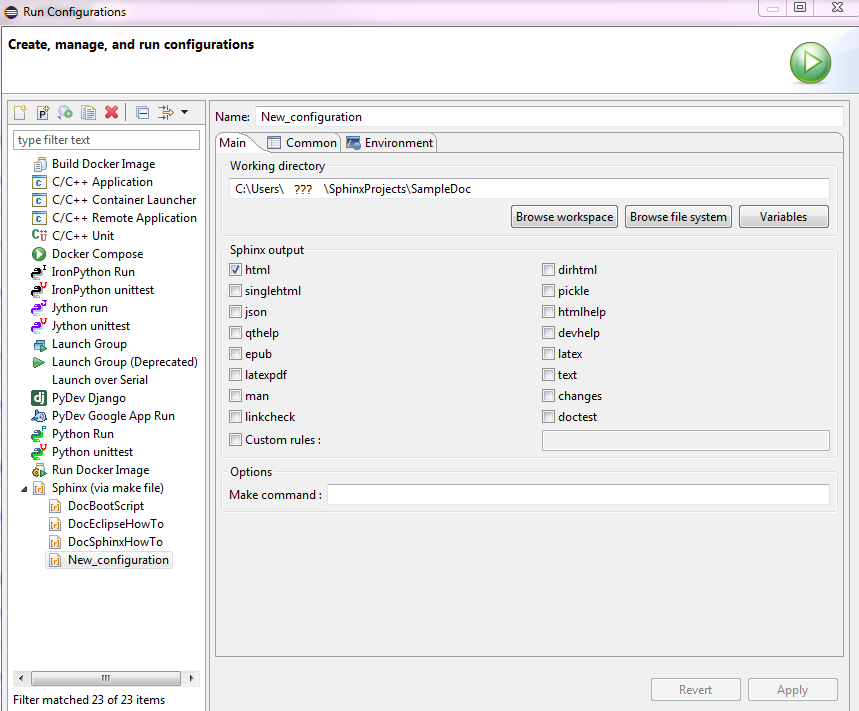Click the IronPython unittest icon
The width and height of the screenshot is (859, 711).
(x=38, y=289)
